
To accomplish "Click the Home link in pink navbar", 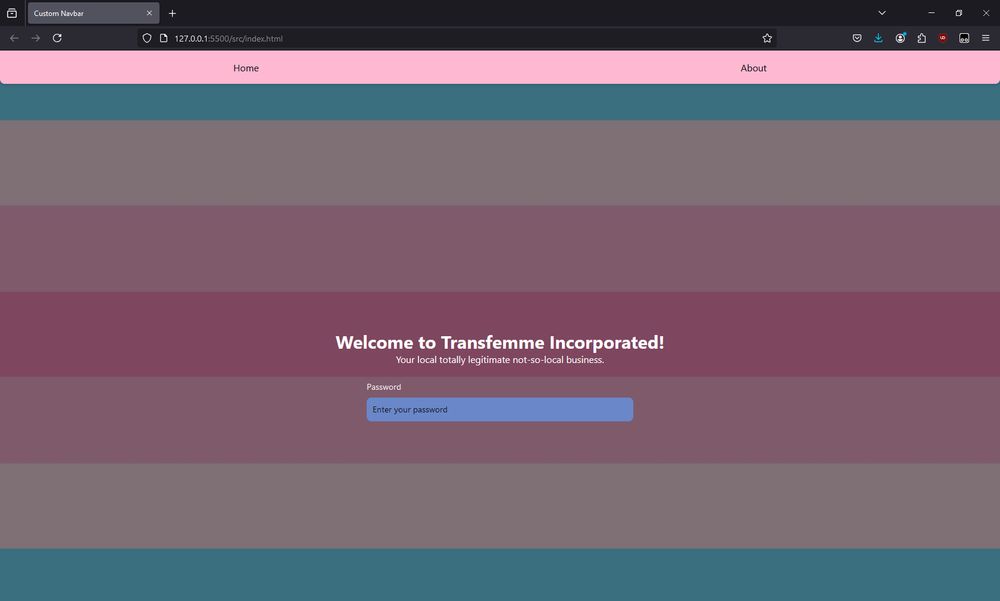I will click(246, 68).
